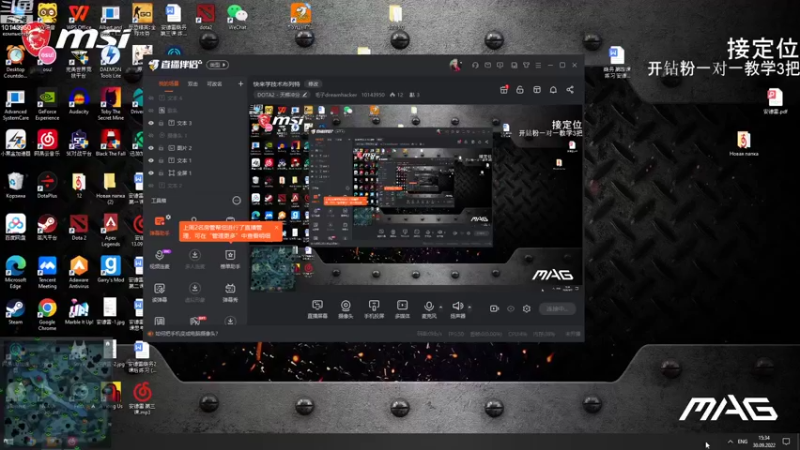This screenshot has height=450, width=800.
Task: Toggle lock on 图片 2 source
Action: (161, 148)
